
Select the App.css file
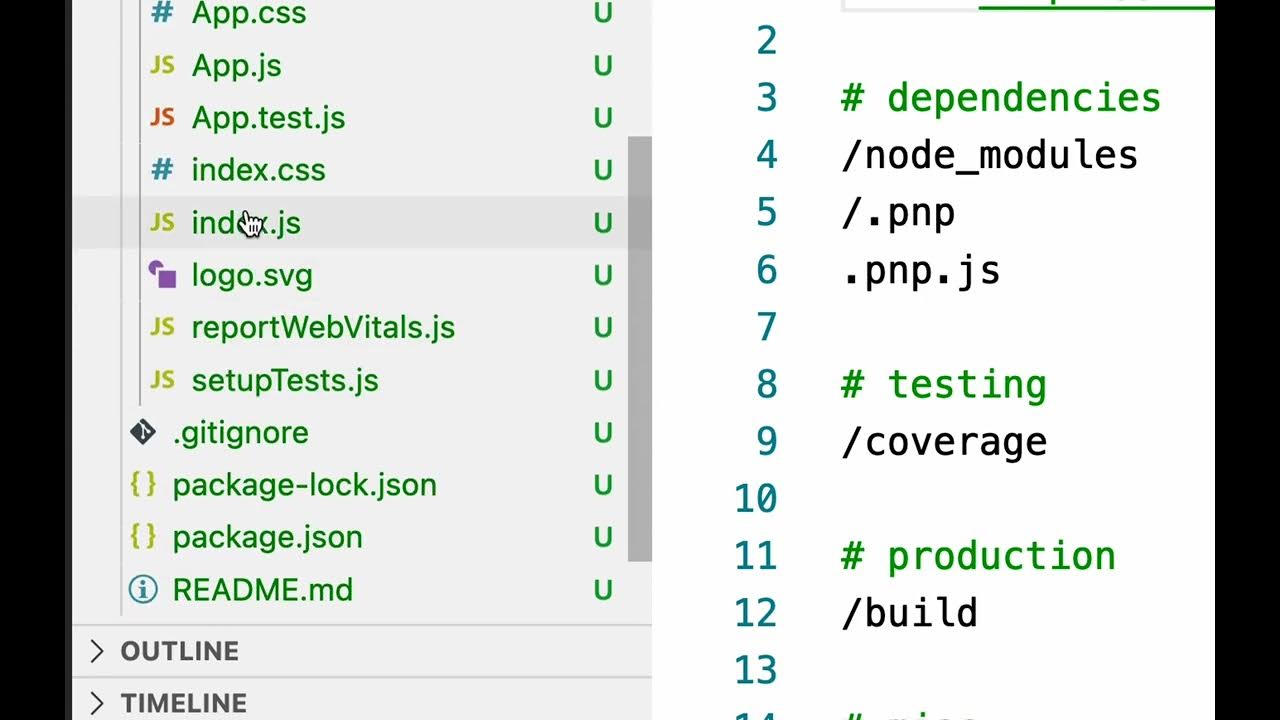pos(249,14)
